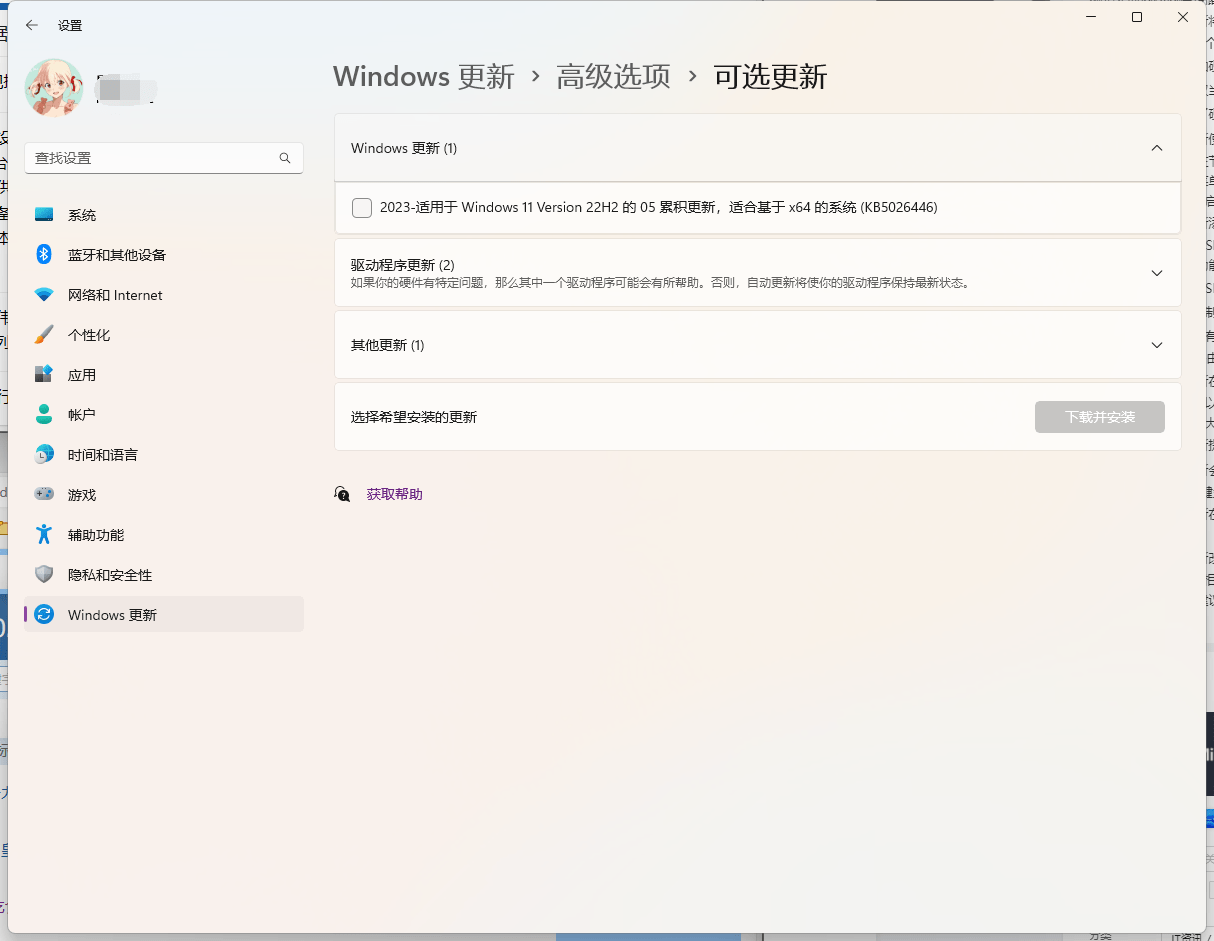Click the Accounts person icon
The width and height of the screenshot is (1214, 941).
[44, 414]
